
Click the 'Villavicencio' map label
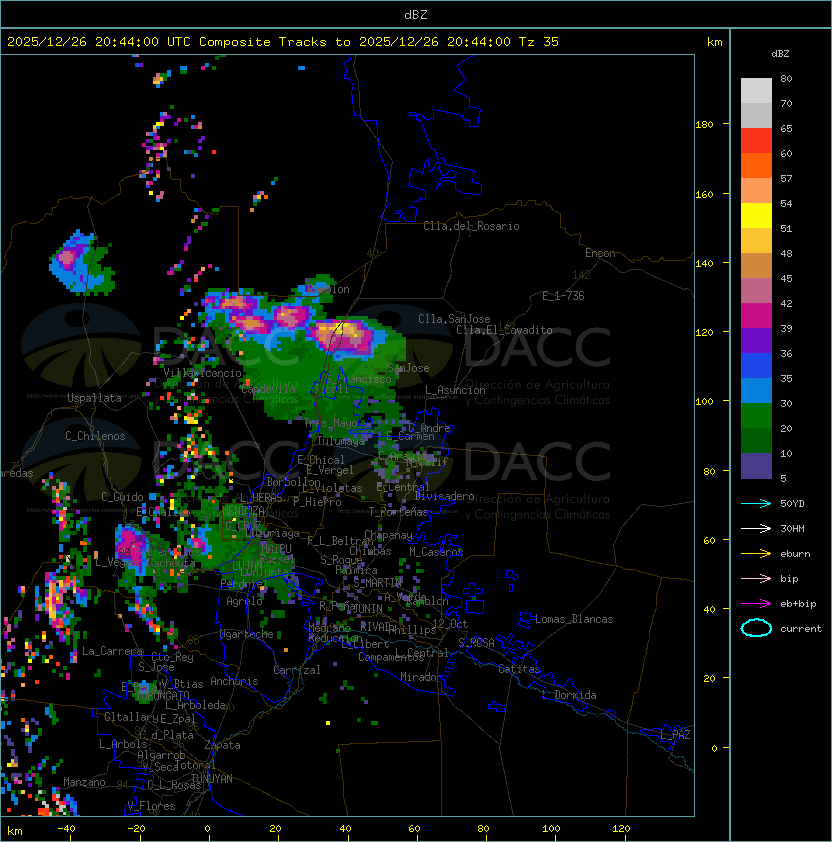(202, 373)
